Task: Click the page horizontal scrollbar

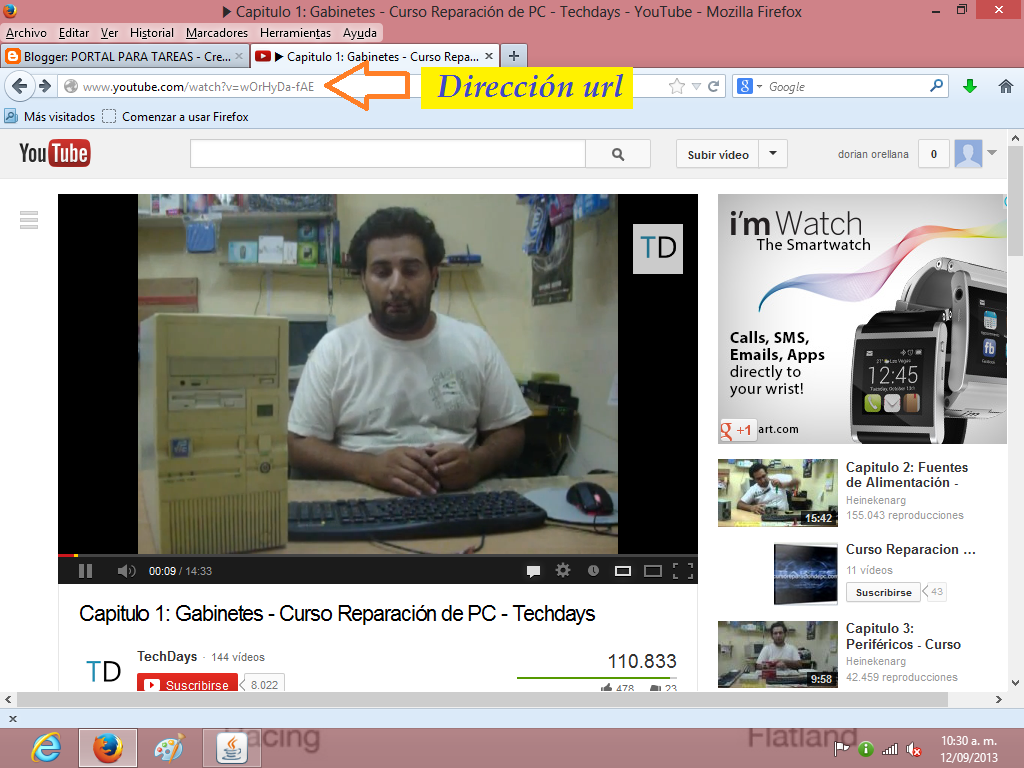Action: coord(482,699)
